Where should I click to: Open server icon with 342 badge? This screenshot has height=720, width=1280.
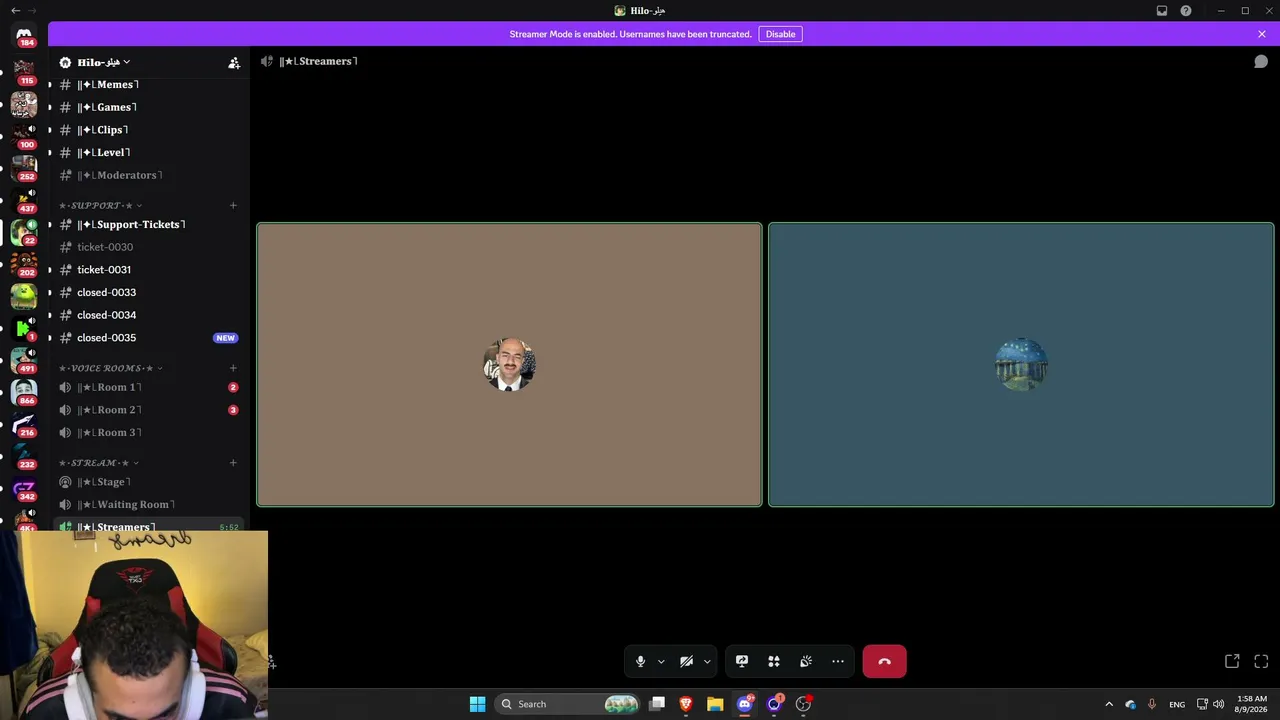click(x=24, y=488)
